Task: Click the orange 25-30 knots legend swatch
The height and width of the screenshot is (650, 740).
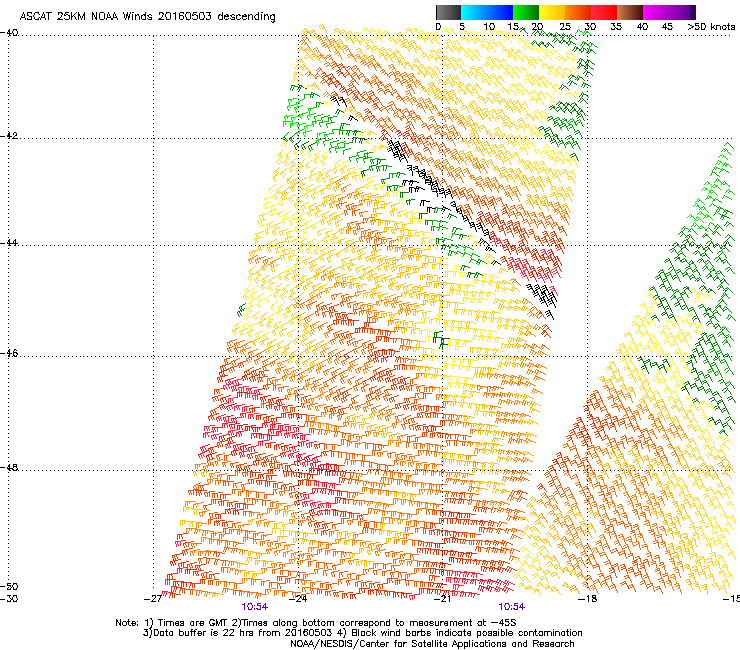Action: pos(578,12)
